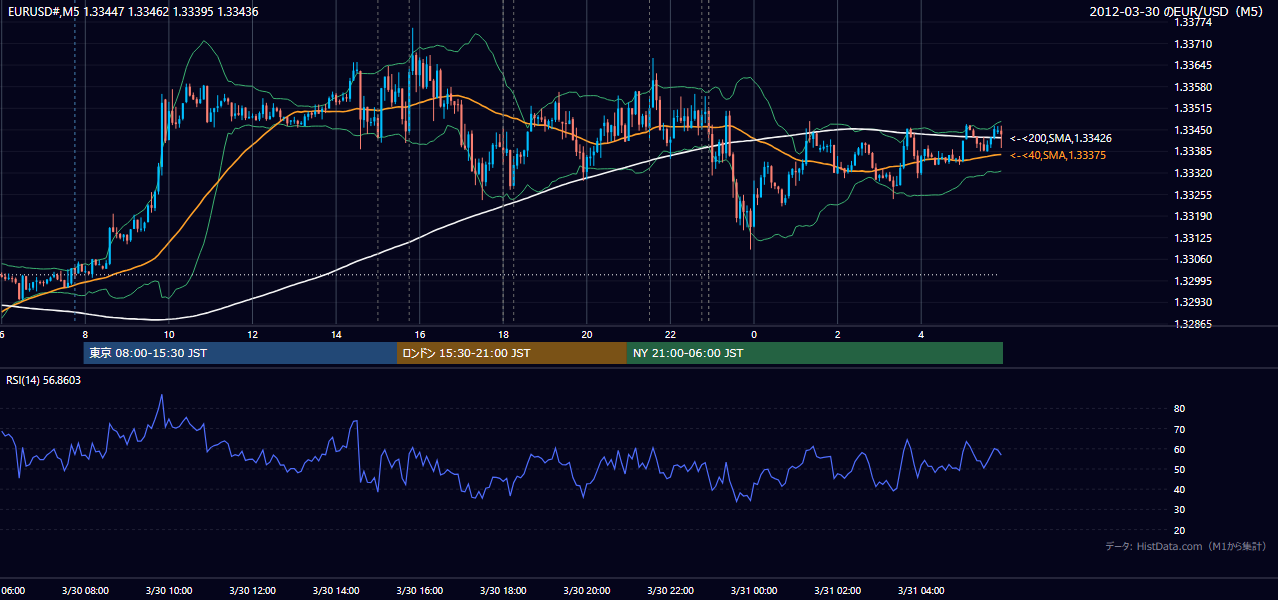Click the 3/30 20:00 time label
This screenshot has width=1278, height=600.
pyautogui.click(x=587, y=591)
